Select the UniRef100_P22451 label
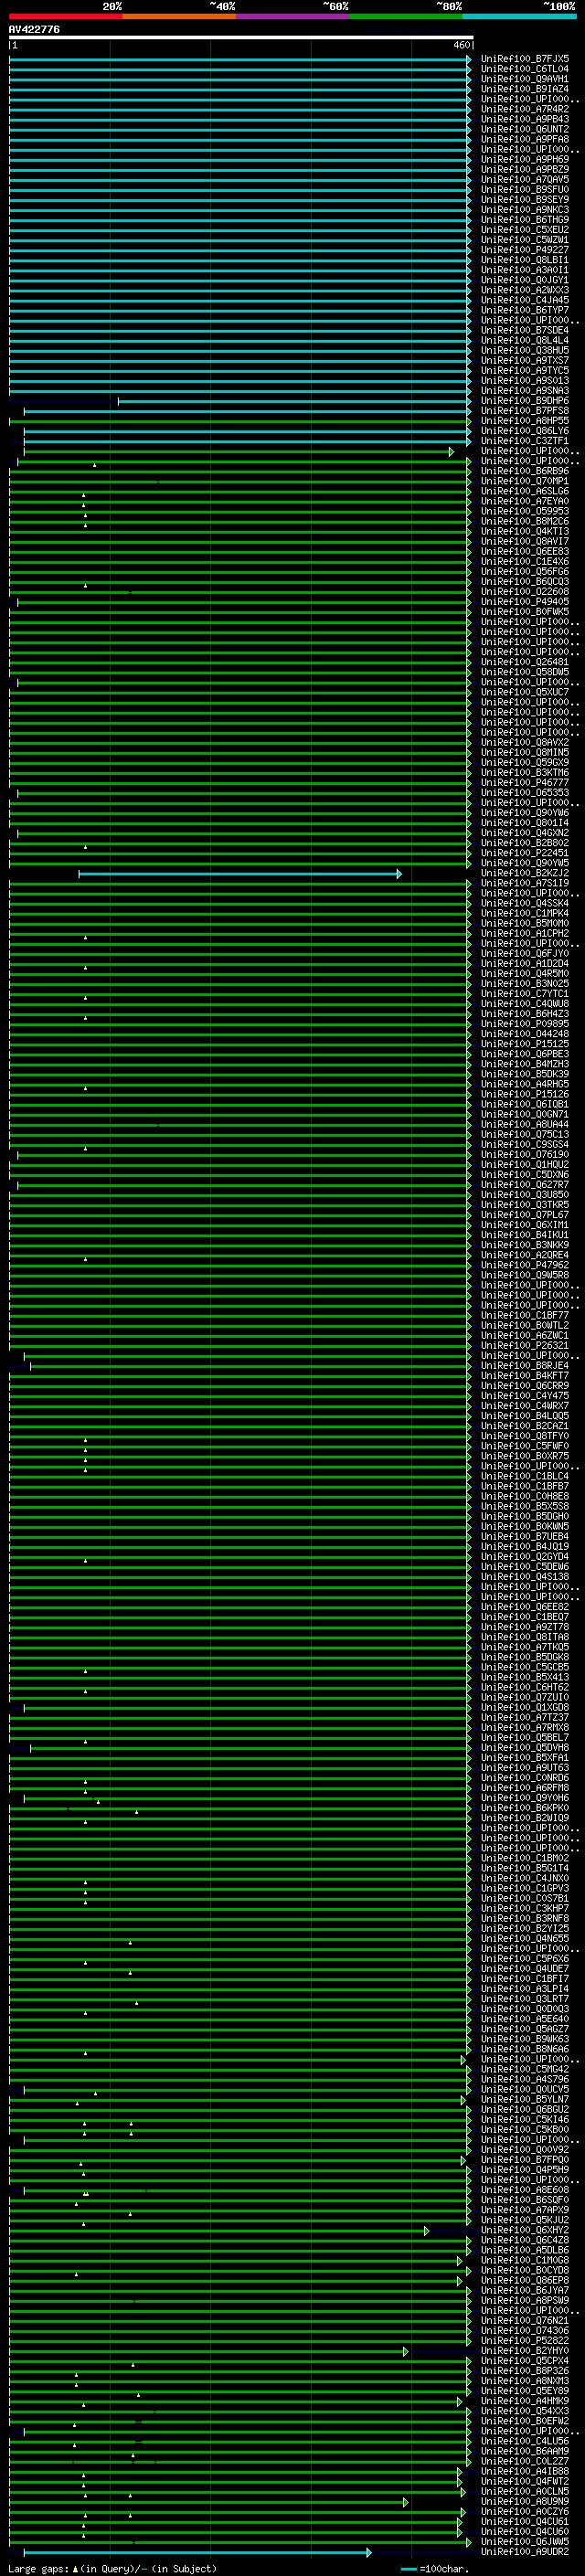The image size is (585, 2576). click(x=524, y=853)
